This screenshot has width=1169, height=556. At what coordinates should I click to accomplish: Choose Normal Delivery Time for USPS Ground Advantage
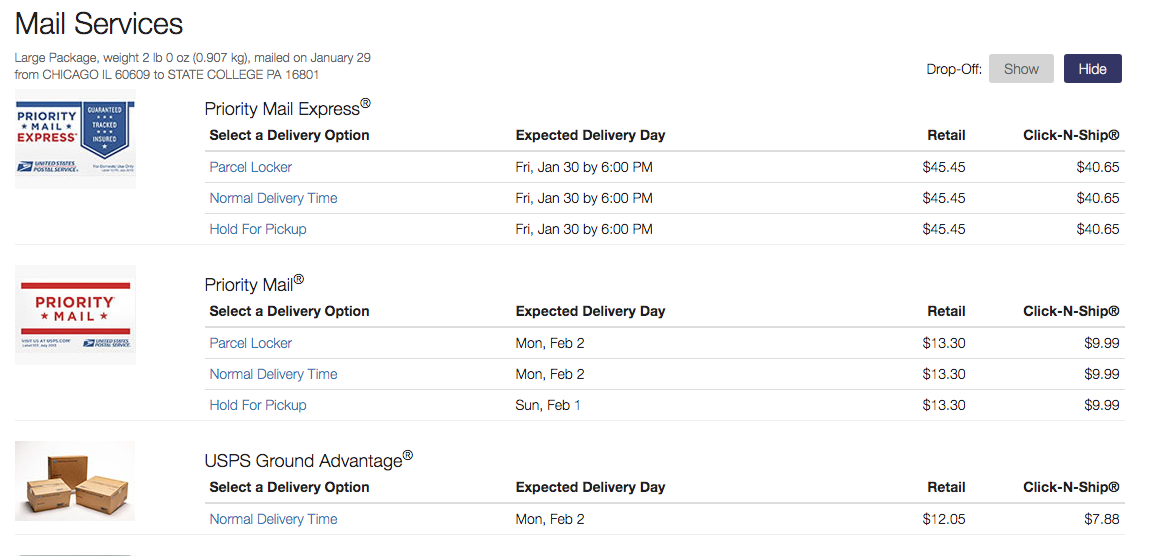273,519
